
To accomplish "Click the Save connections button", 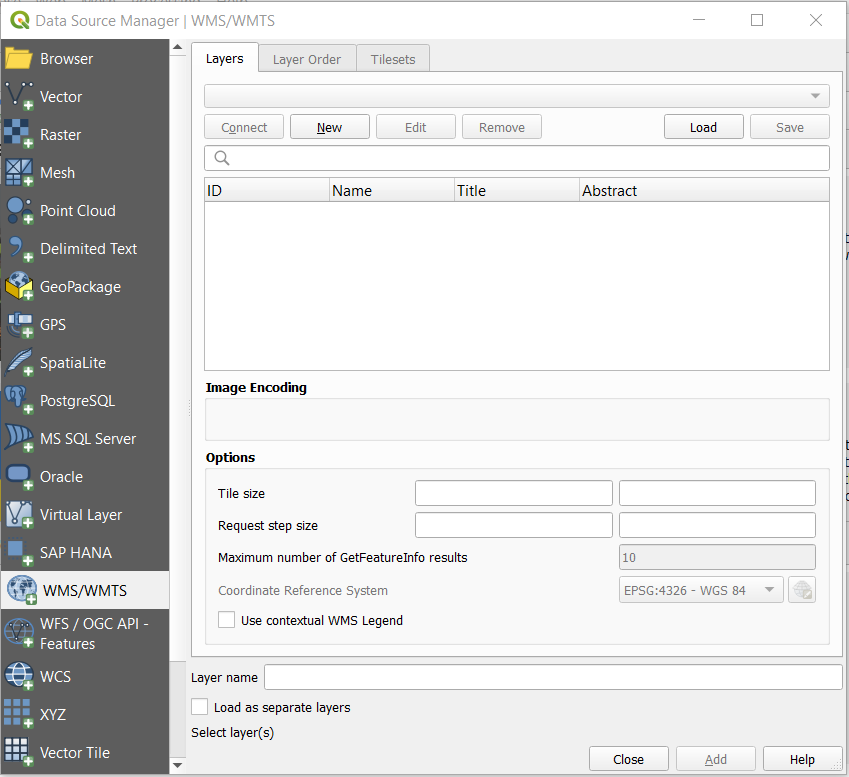I will pos(790,127).
